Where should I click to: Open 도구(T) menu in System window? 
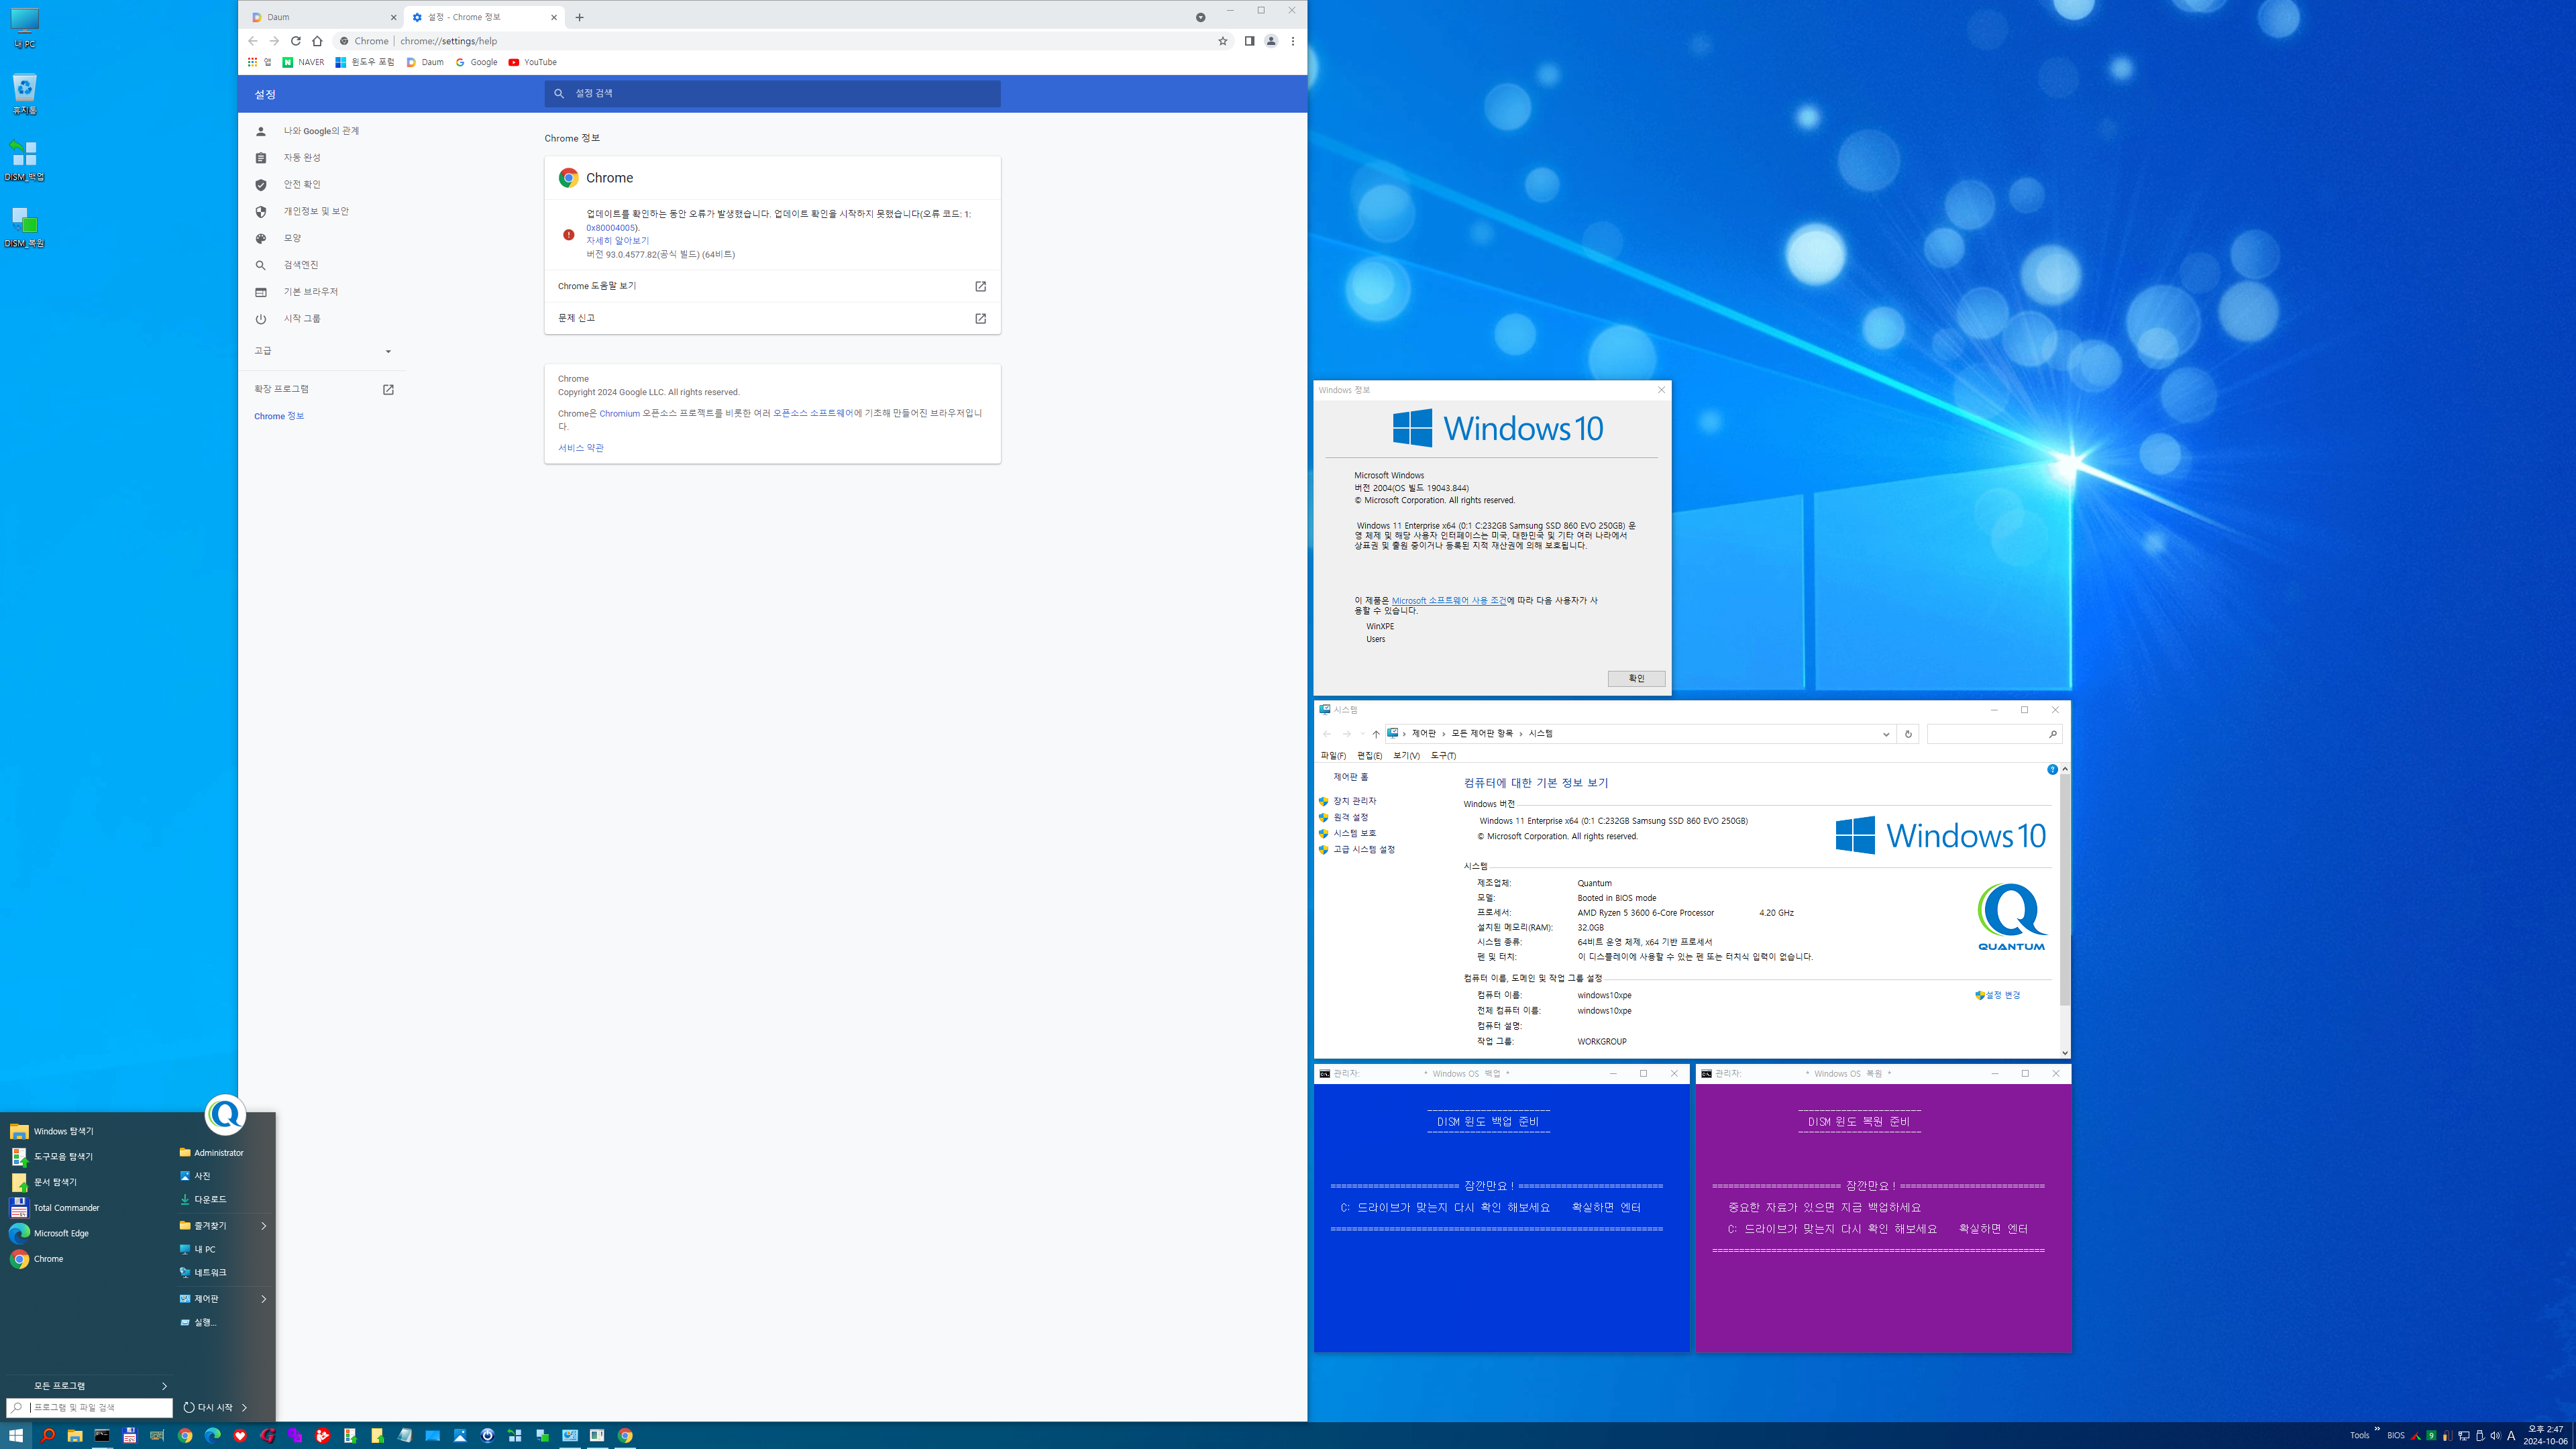pos(1443,756)
